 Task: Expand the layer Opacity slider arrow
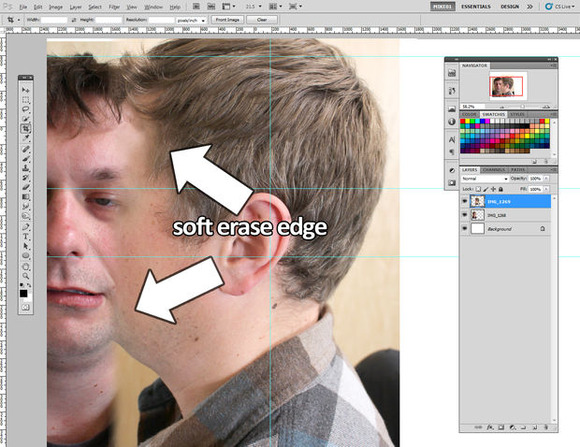coord(546,178)
